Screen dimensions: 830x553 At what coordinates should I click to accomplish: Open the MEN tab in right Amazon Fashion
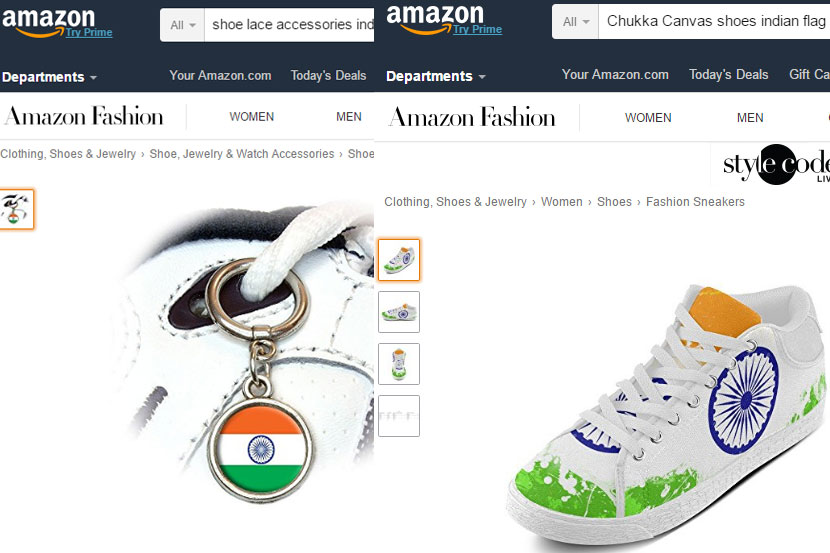pos(750,118)
